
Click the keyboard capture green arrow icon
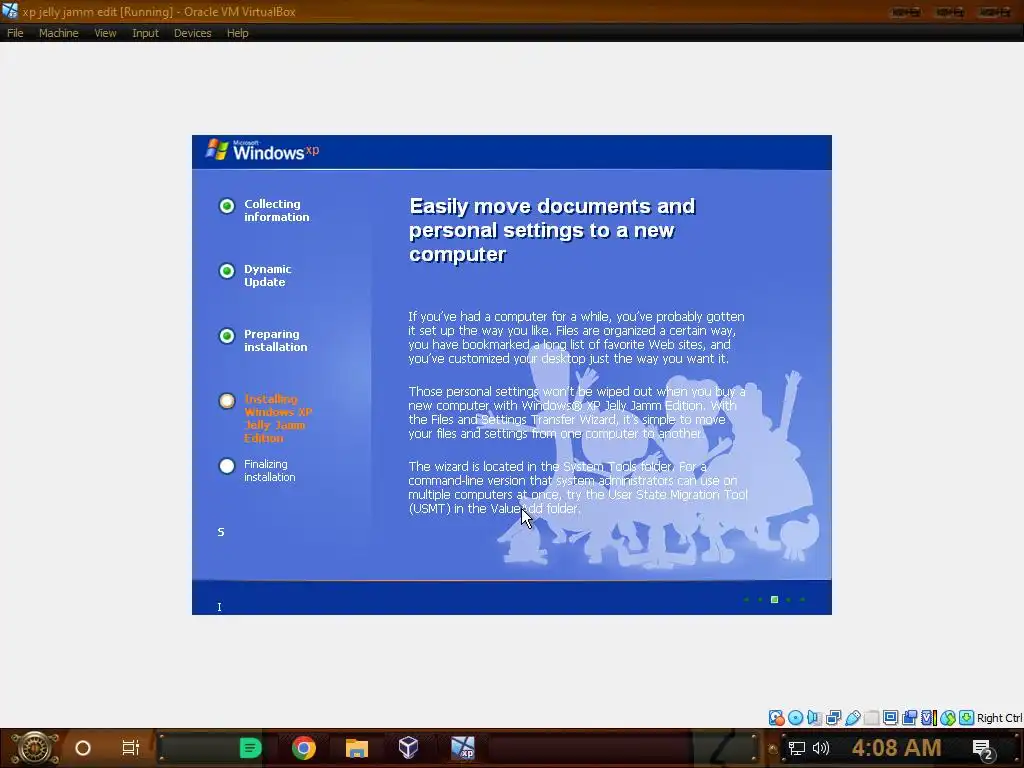pos(967,718)
